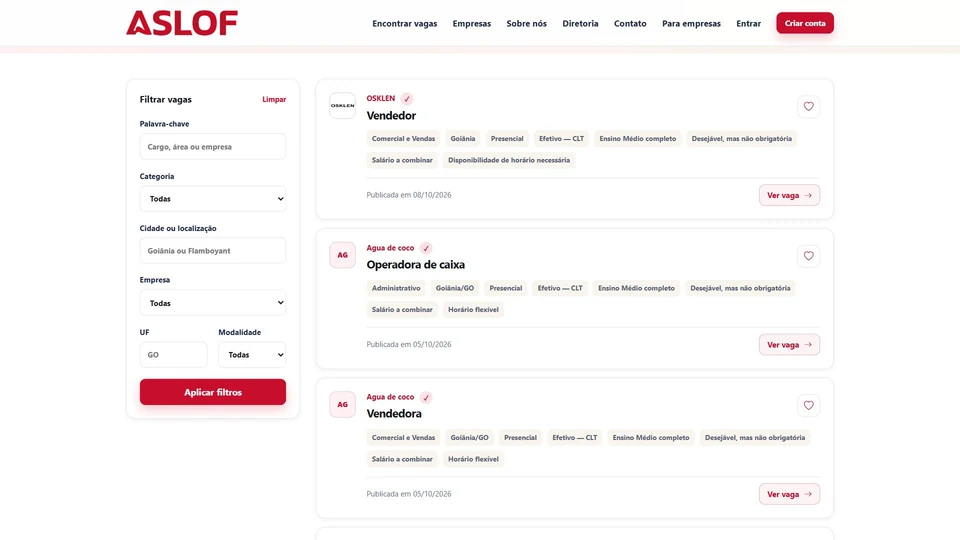Open the OSKLEN company logo thumbnail

[342, 105]
